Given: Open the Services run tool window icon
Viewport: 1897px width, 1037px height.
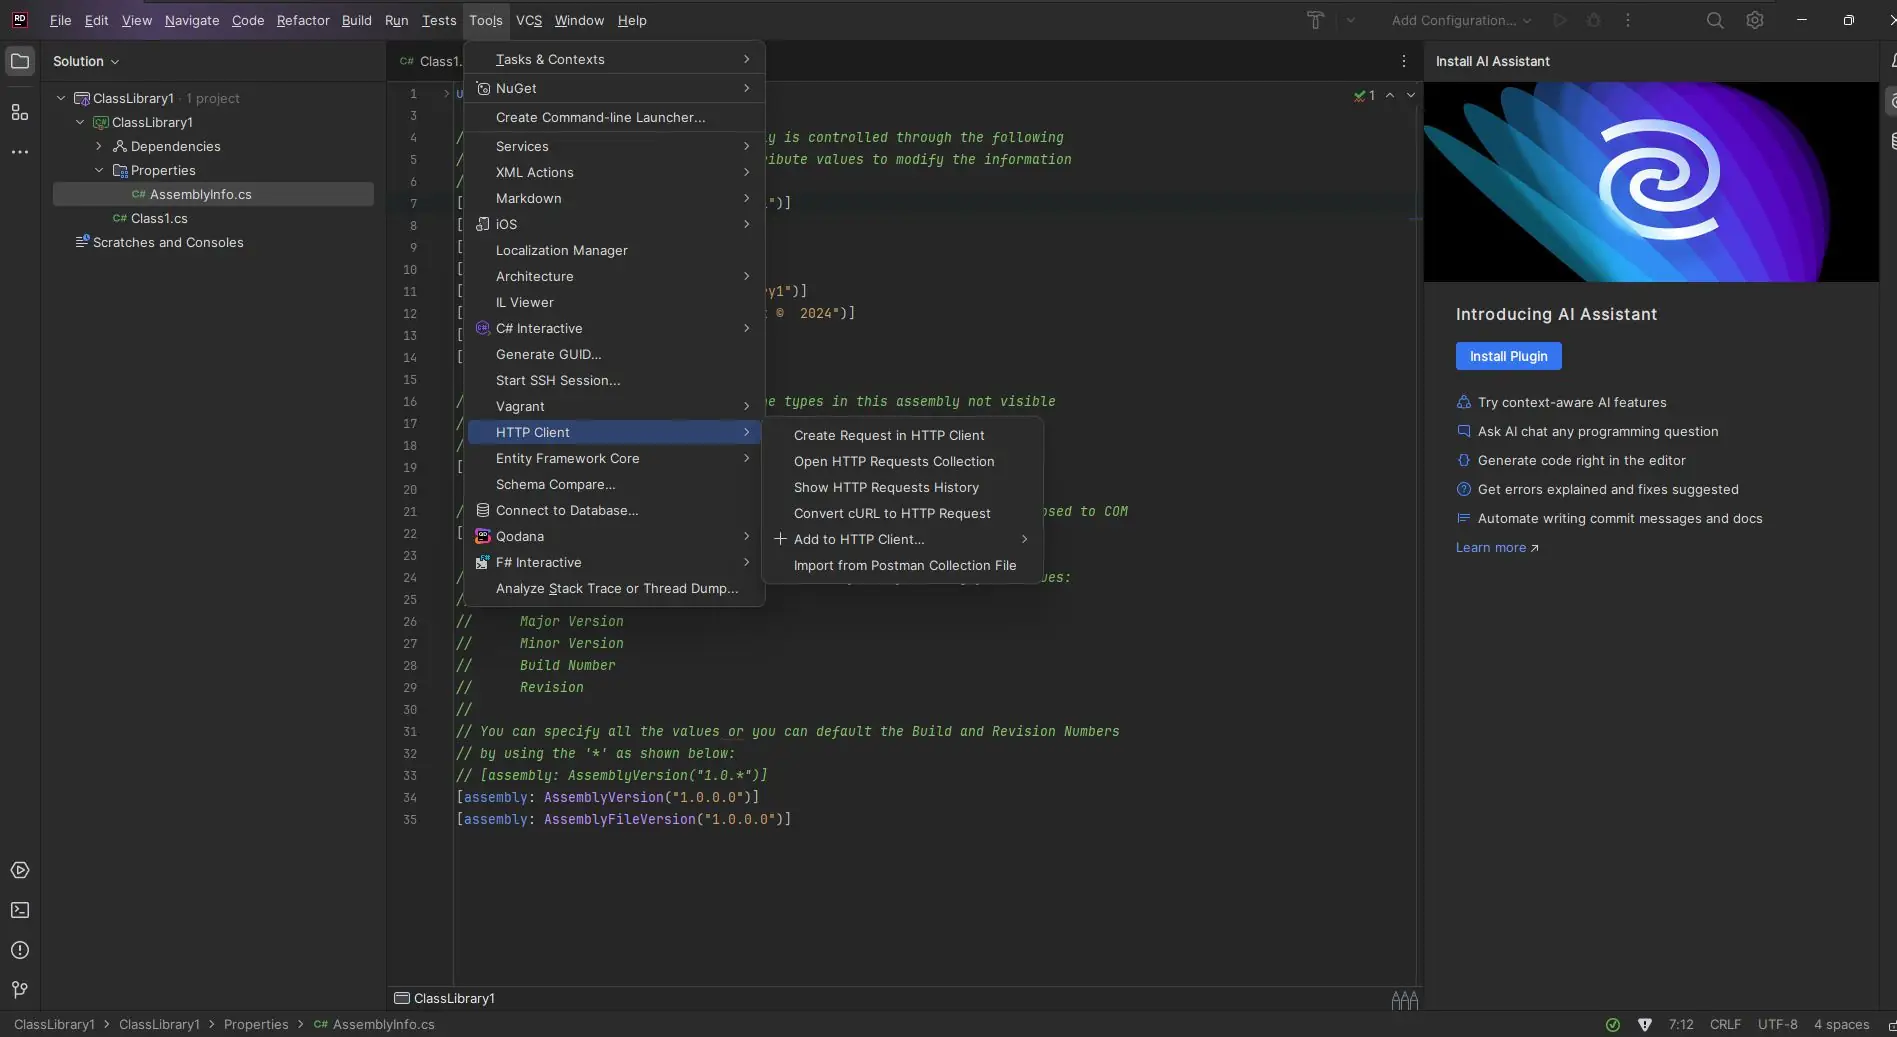Looking at the screenshot, I should pos(20,870).
